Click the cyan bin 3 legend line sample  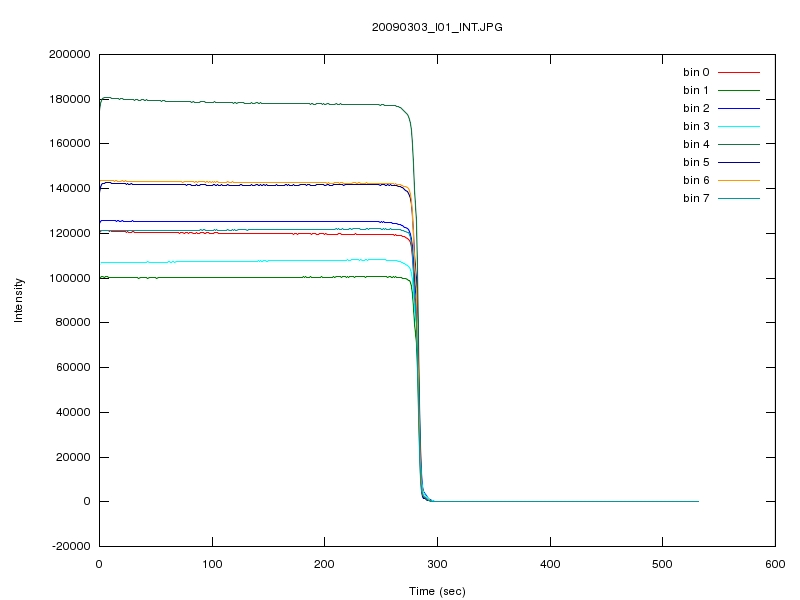point(739,127)
